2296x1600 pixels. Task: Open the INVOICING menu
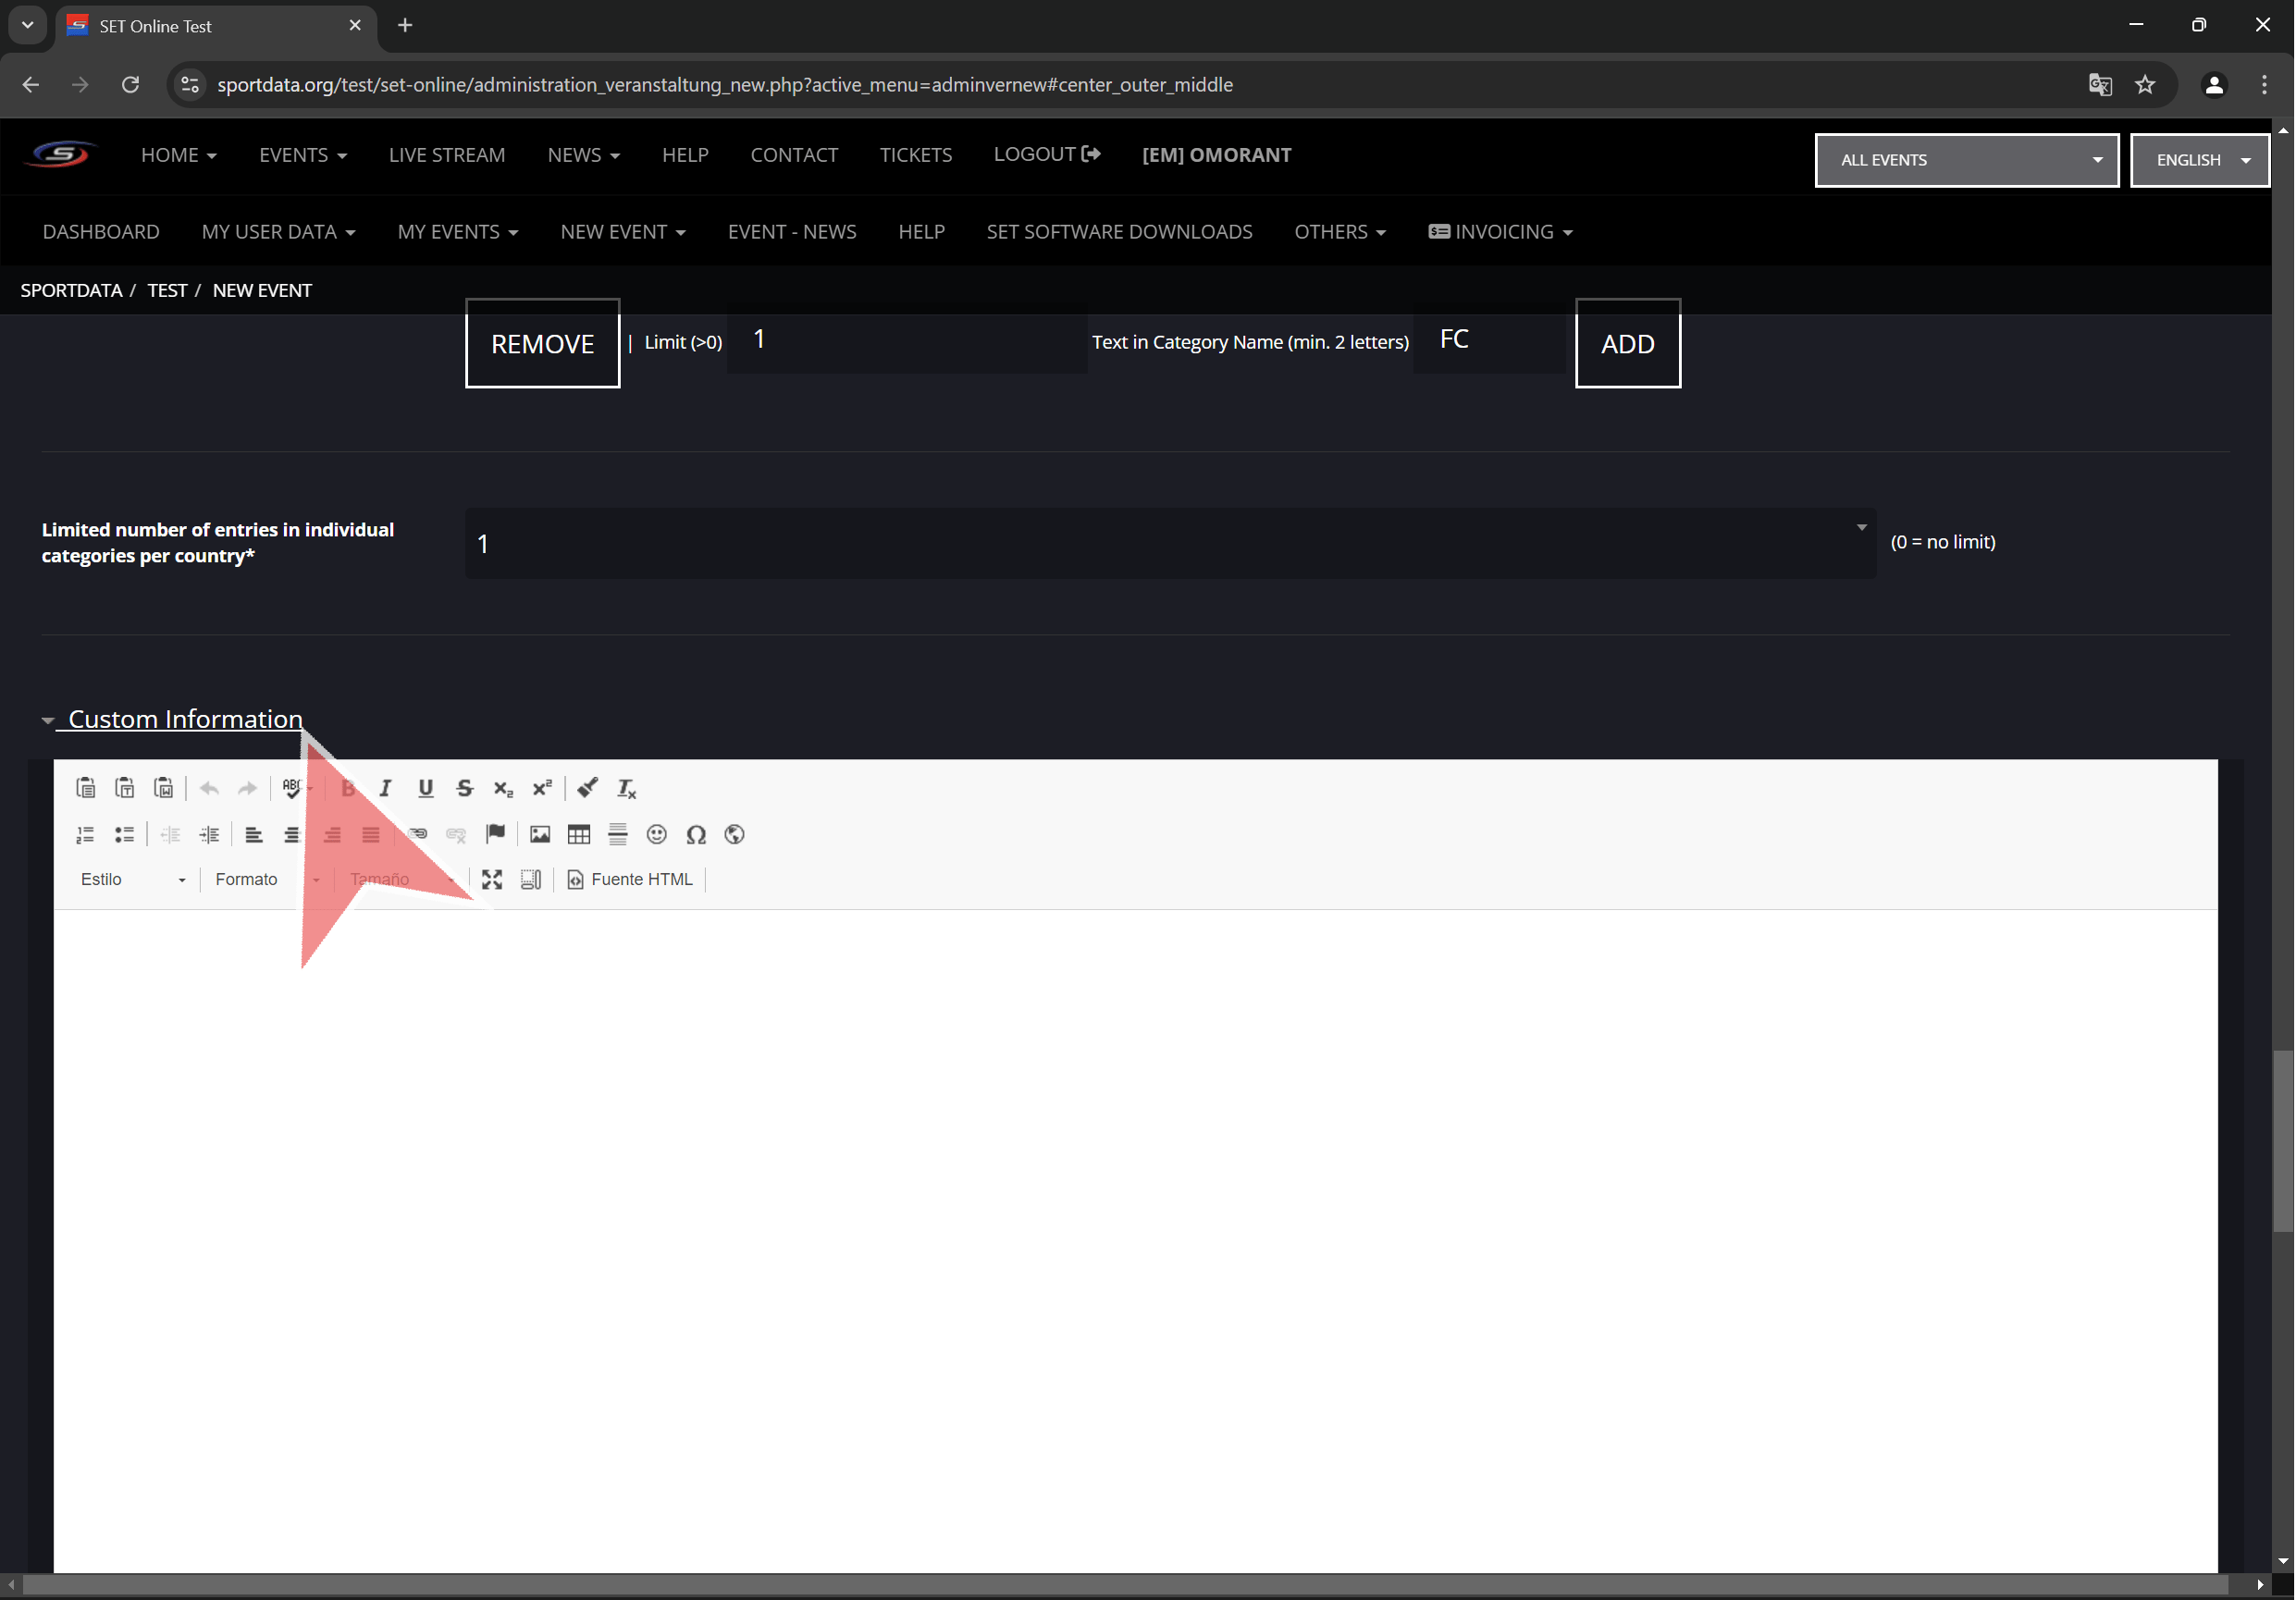point(1501,232)
